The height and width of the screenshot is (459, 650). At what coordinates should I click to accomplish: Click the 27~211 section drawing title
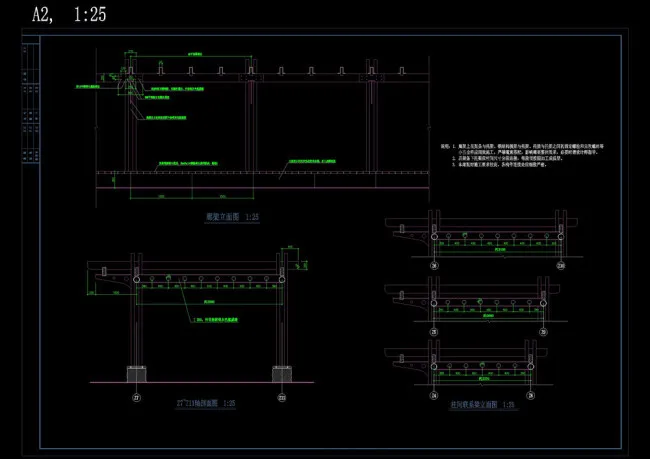tap(205, 403)
